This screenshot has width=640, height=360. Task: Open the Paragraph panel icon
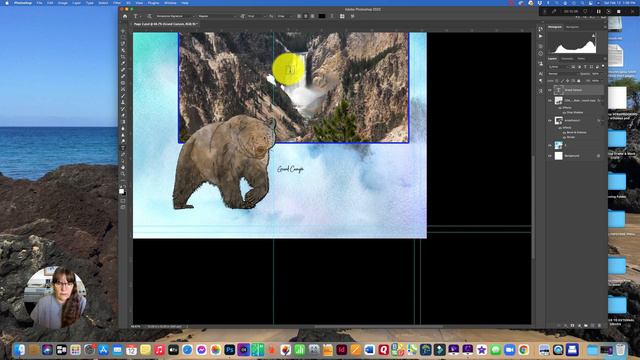click(x=540, y=81)
